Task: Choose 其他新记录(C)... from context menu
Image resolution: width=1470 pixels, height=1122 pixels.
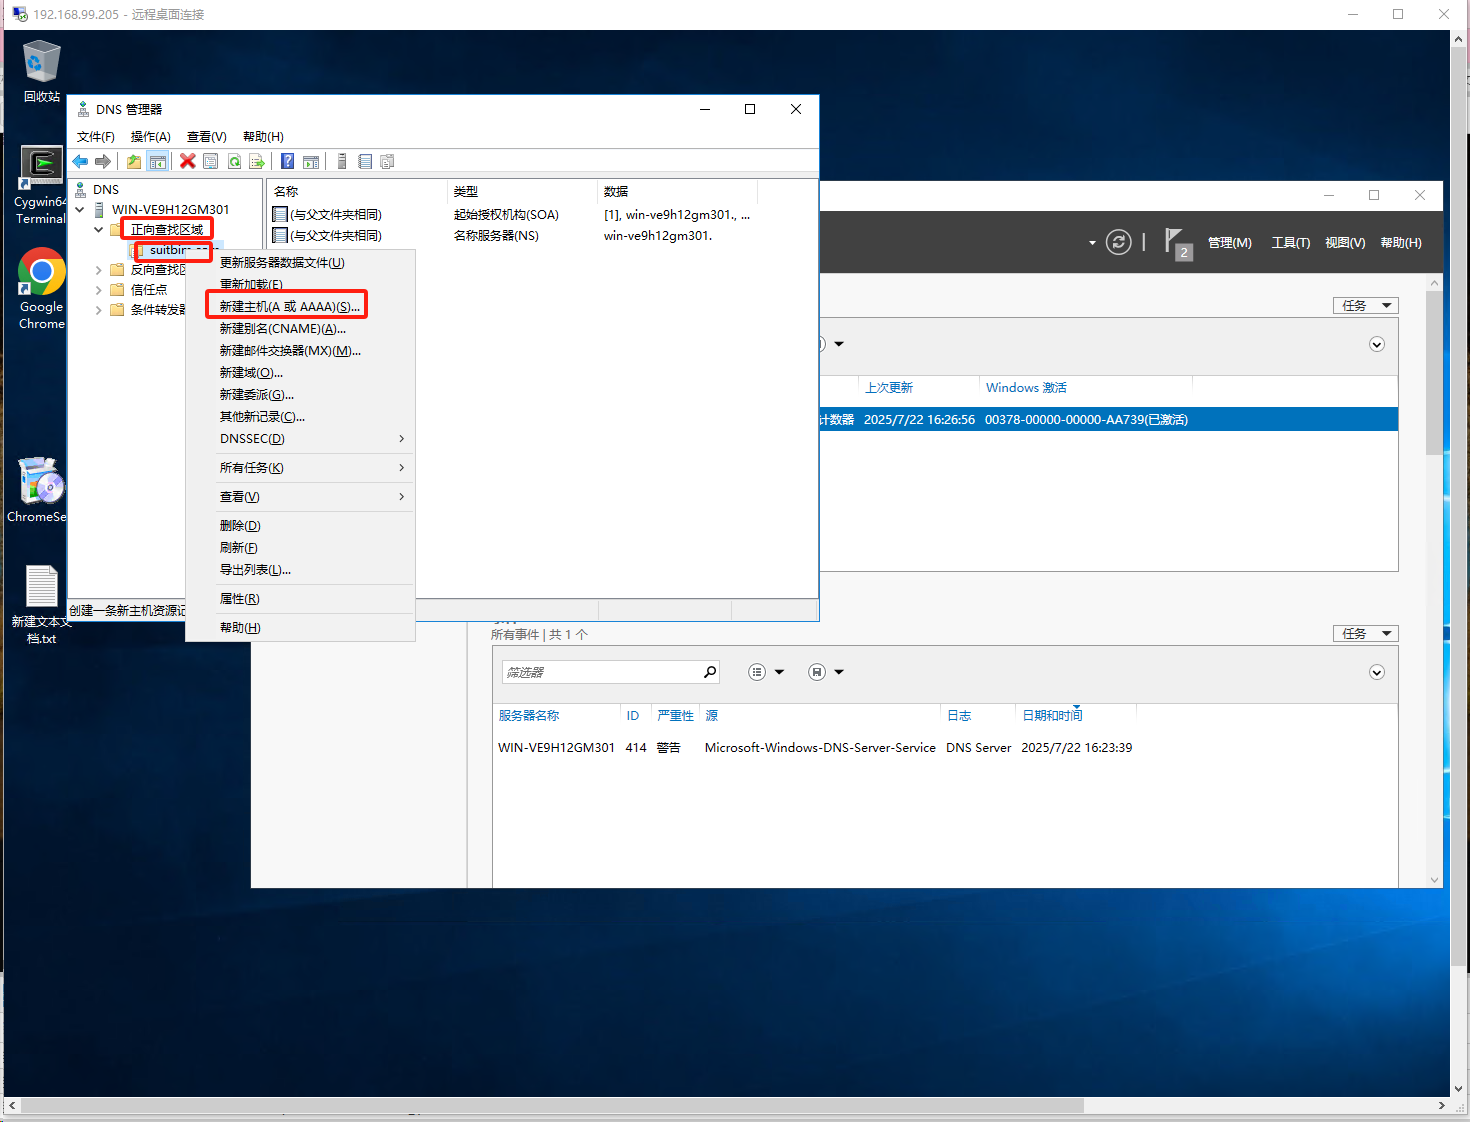Action: click(300, 416)
